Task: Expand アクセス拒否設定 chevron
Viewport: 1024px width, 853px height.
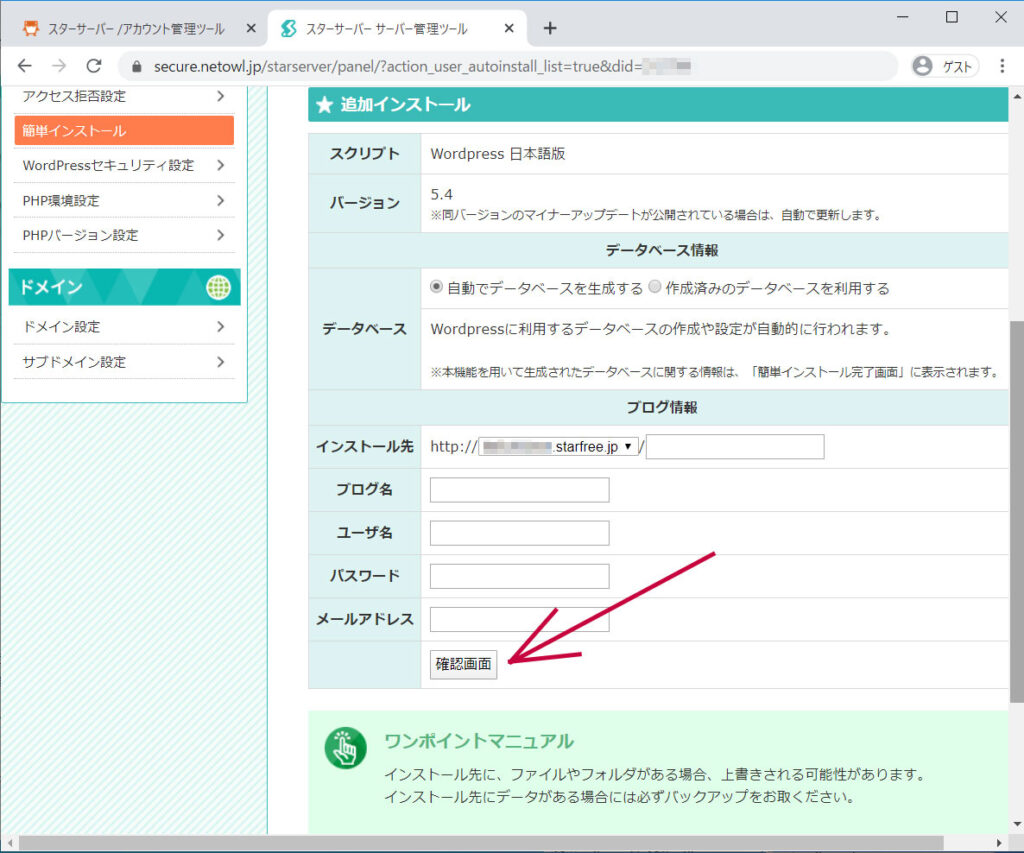Action: (x=221, y=96)
